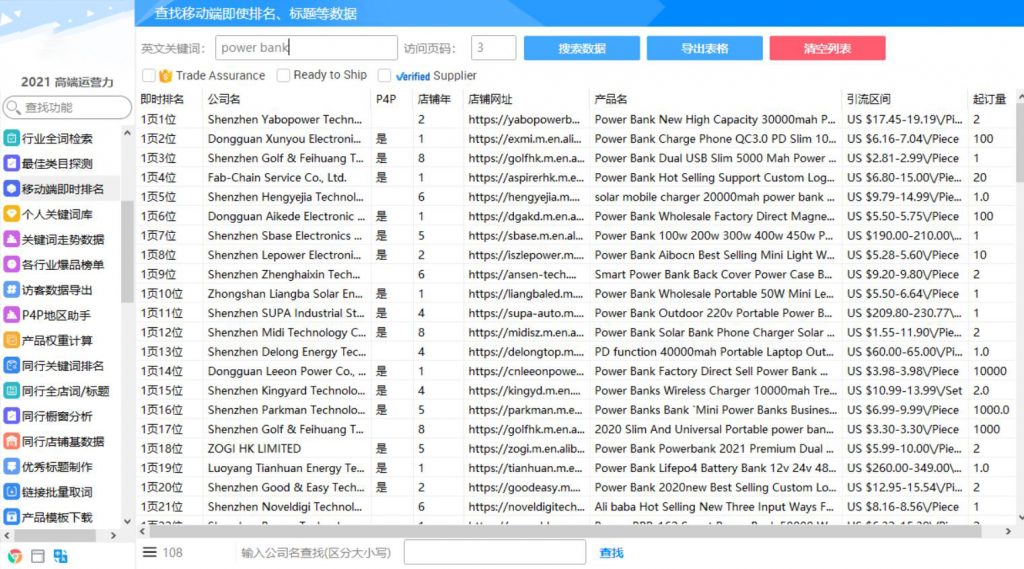Image resolution: width=1024 pixels, height=569 pixels.
Task: Click the hamburger list icon beside 108
Action: [x=150, y=553]
